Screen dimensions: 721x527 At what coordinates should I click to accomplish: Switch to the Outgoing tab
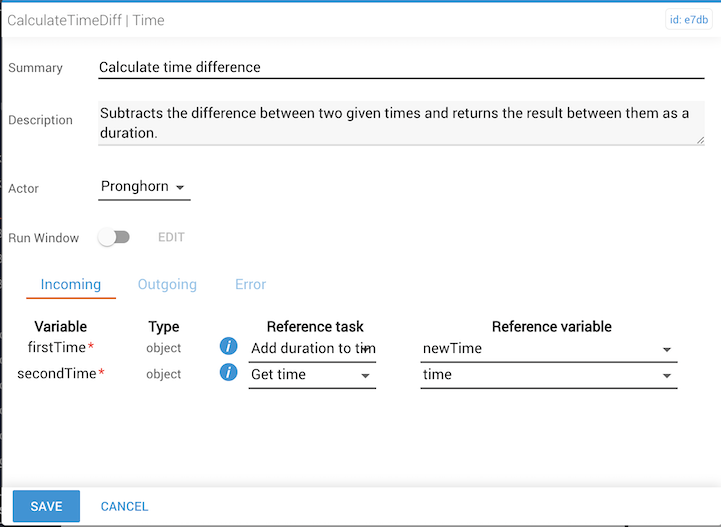pos(167,284)
